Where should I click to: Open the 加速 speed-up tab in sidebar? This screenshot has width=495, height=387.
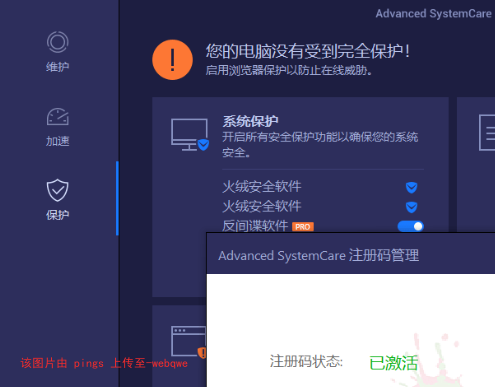pyautogui.click(x=58, y=127)
